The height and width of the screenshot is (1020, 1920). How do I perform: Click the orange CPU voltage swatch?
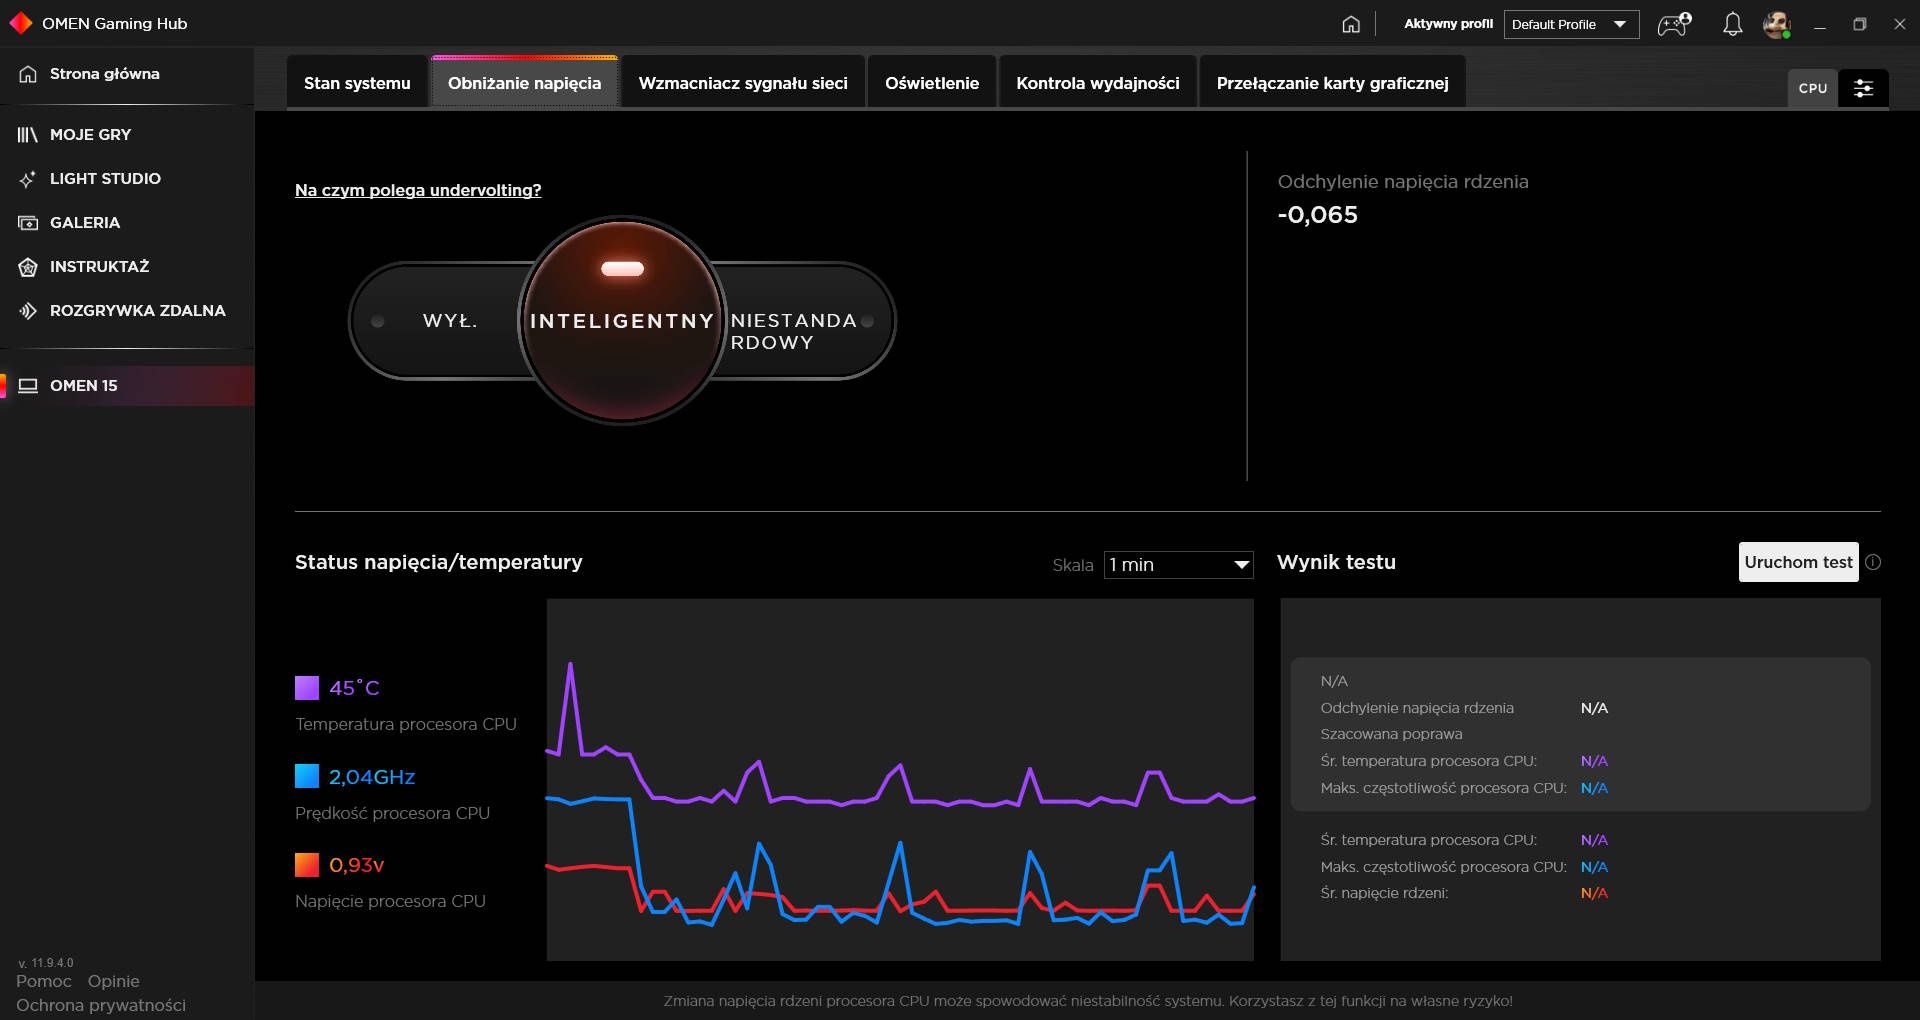tap(307, 865)
